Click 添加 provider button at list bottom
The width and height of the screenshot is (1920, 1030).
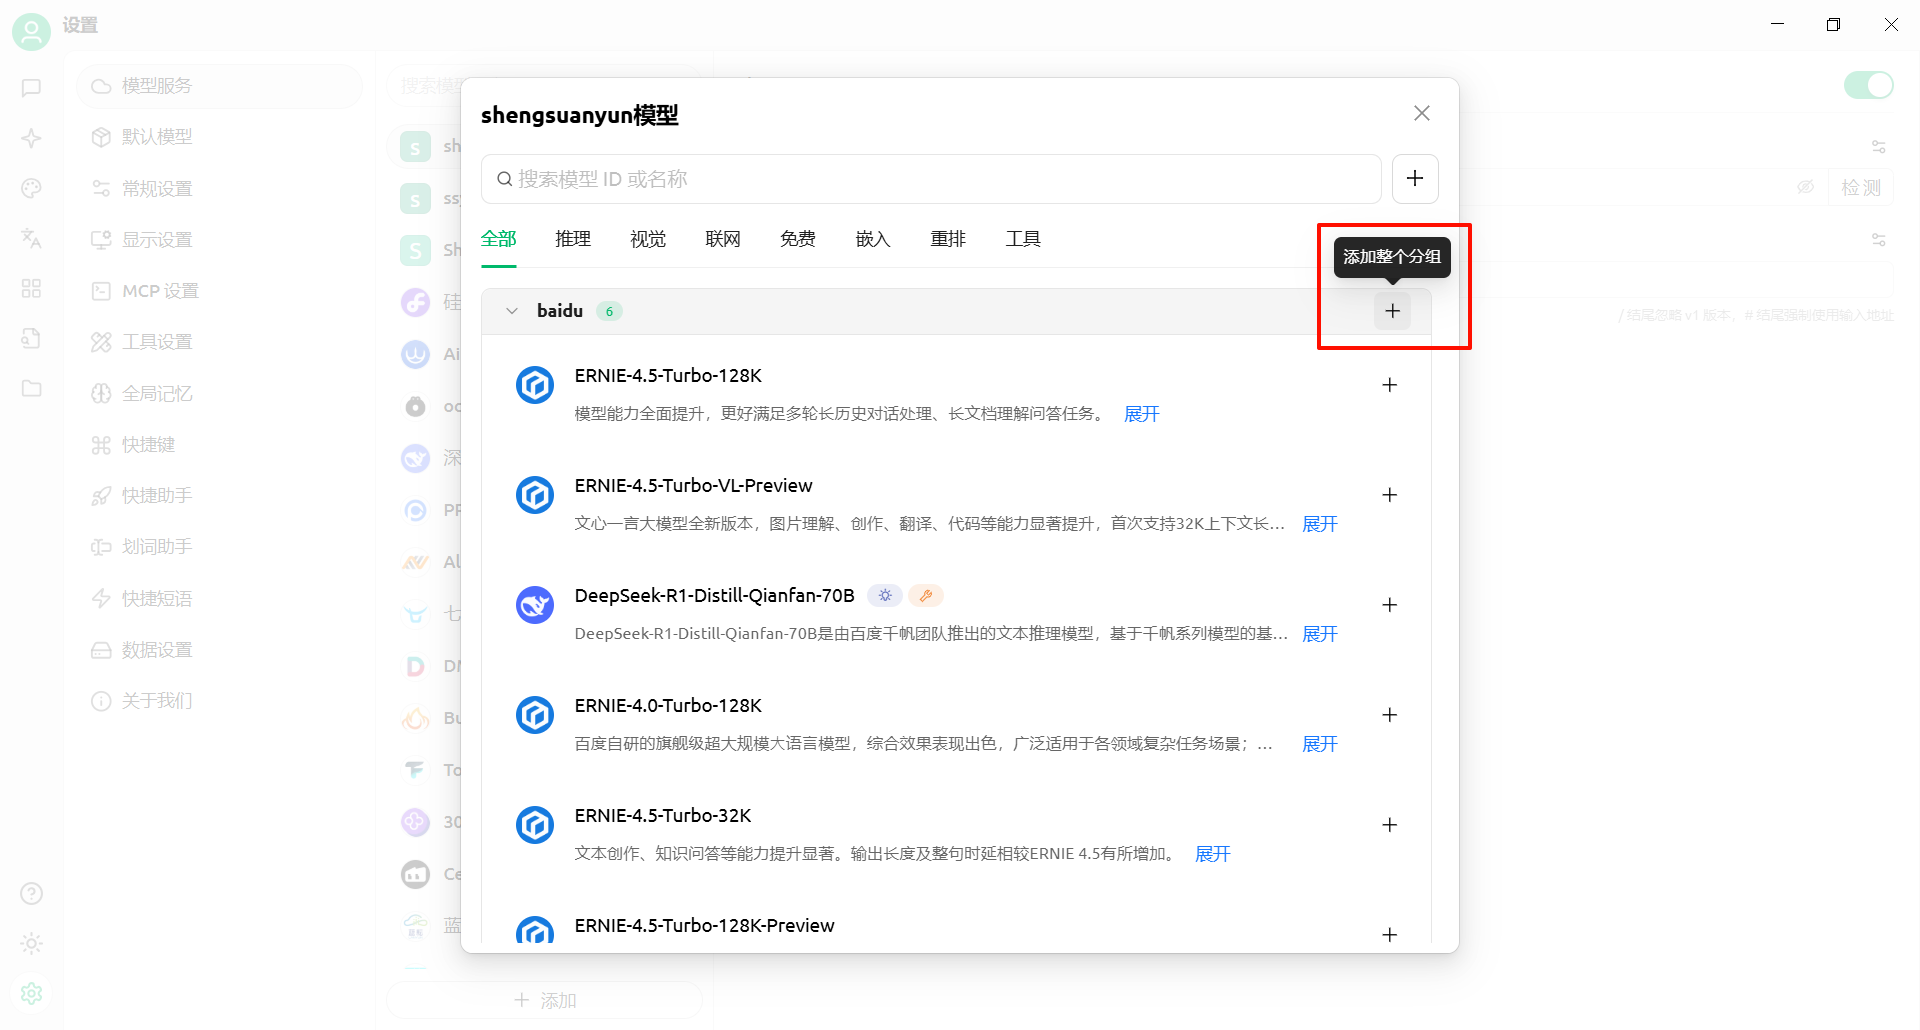(x=544, y=1000)
